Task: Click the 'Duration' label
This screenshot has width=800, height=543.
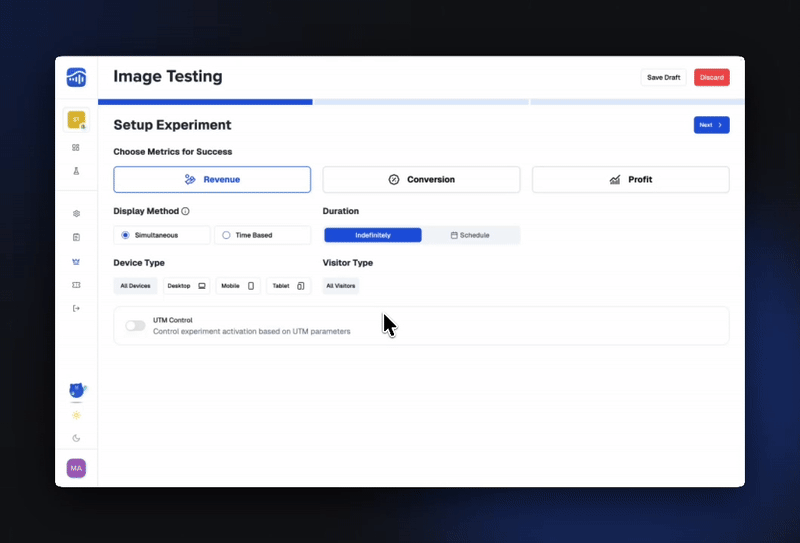Action: coord(340,211)
